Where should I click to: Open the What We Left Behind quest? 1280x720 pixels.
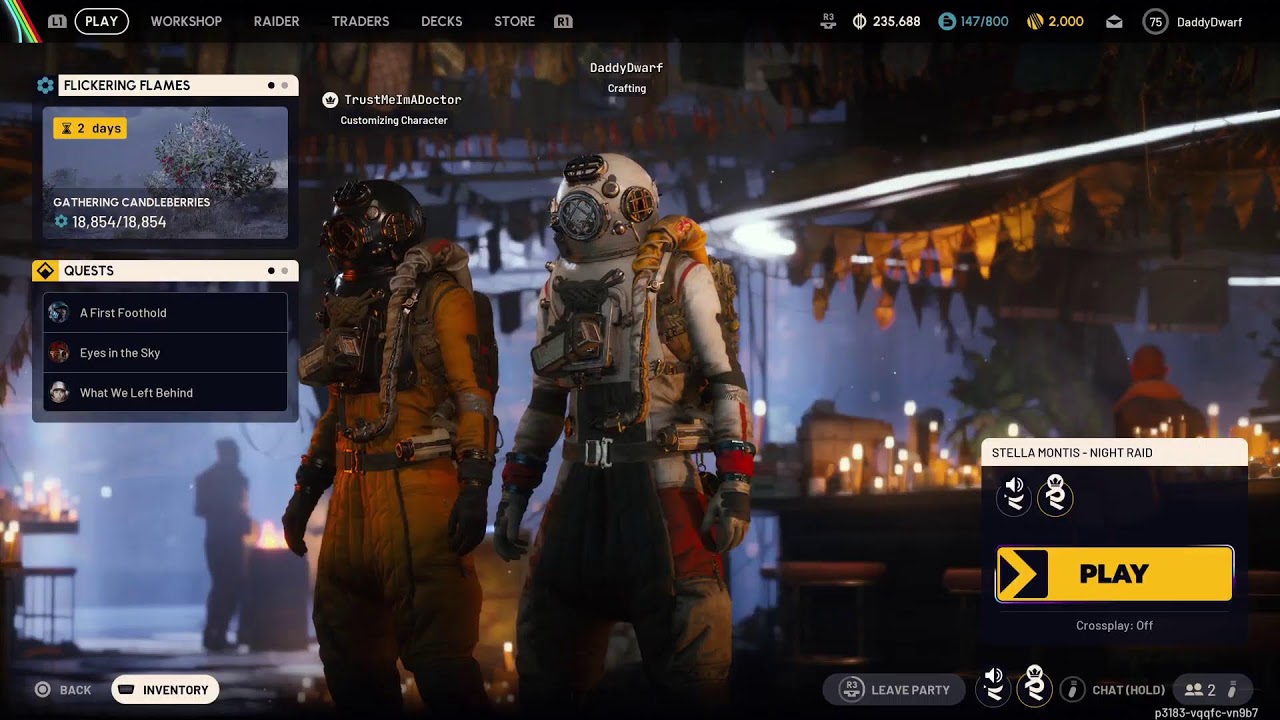(166, 393)
